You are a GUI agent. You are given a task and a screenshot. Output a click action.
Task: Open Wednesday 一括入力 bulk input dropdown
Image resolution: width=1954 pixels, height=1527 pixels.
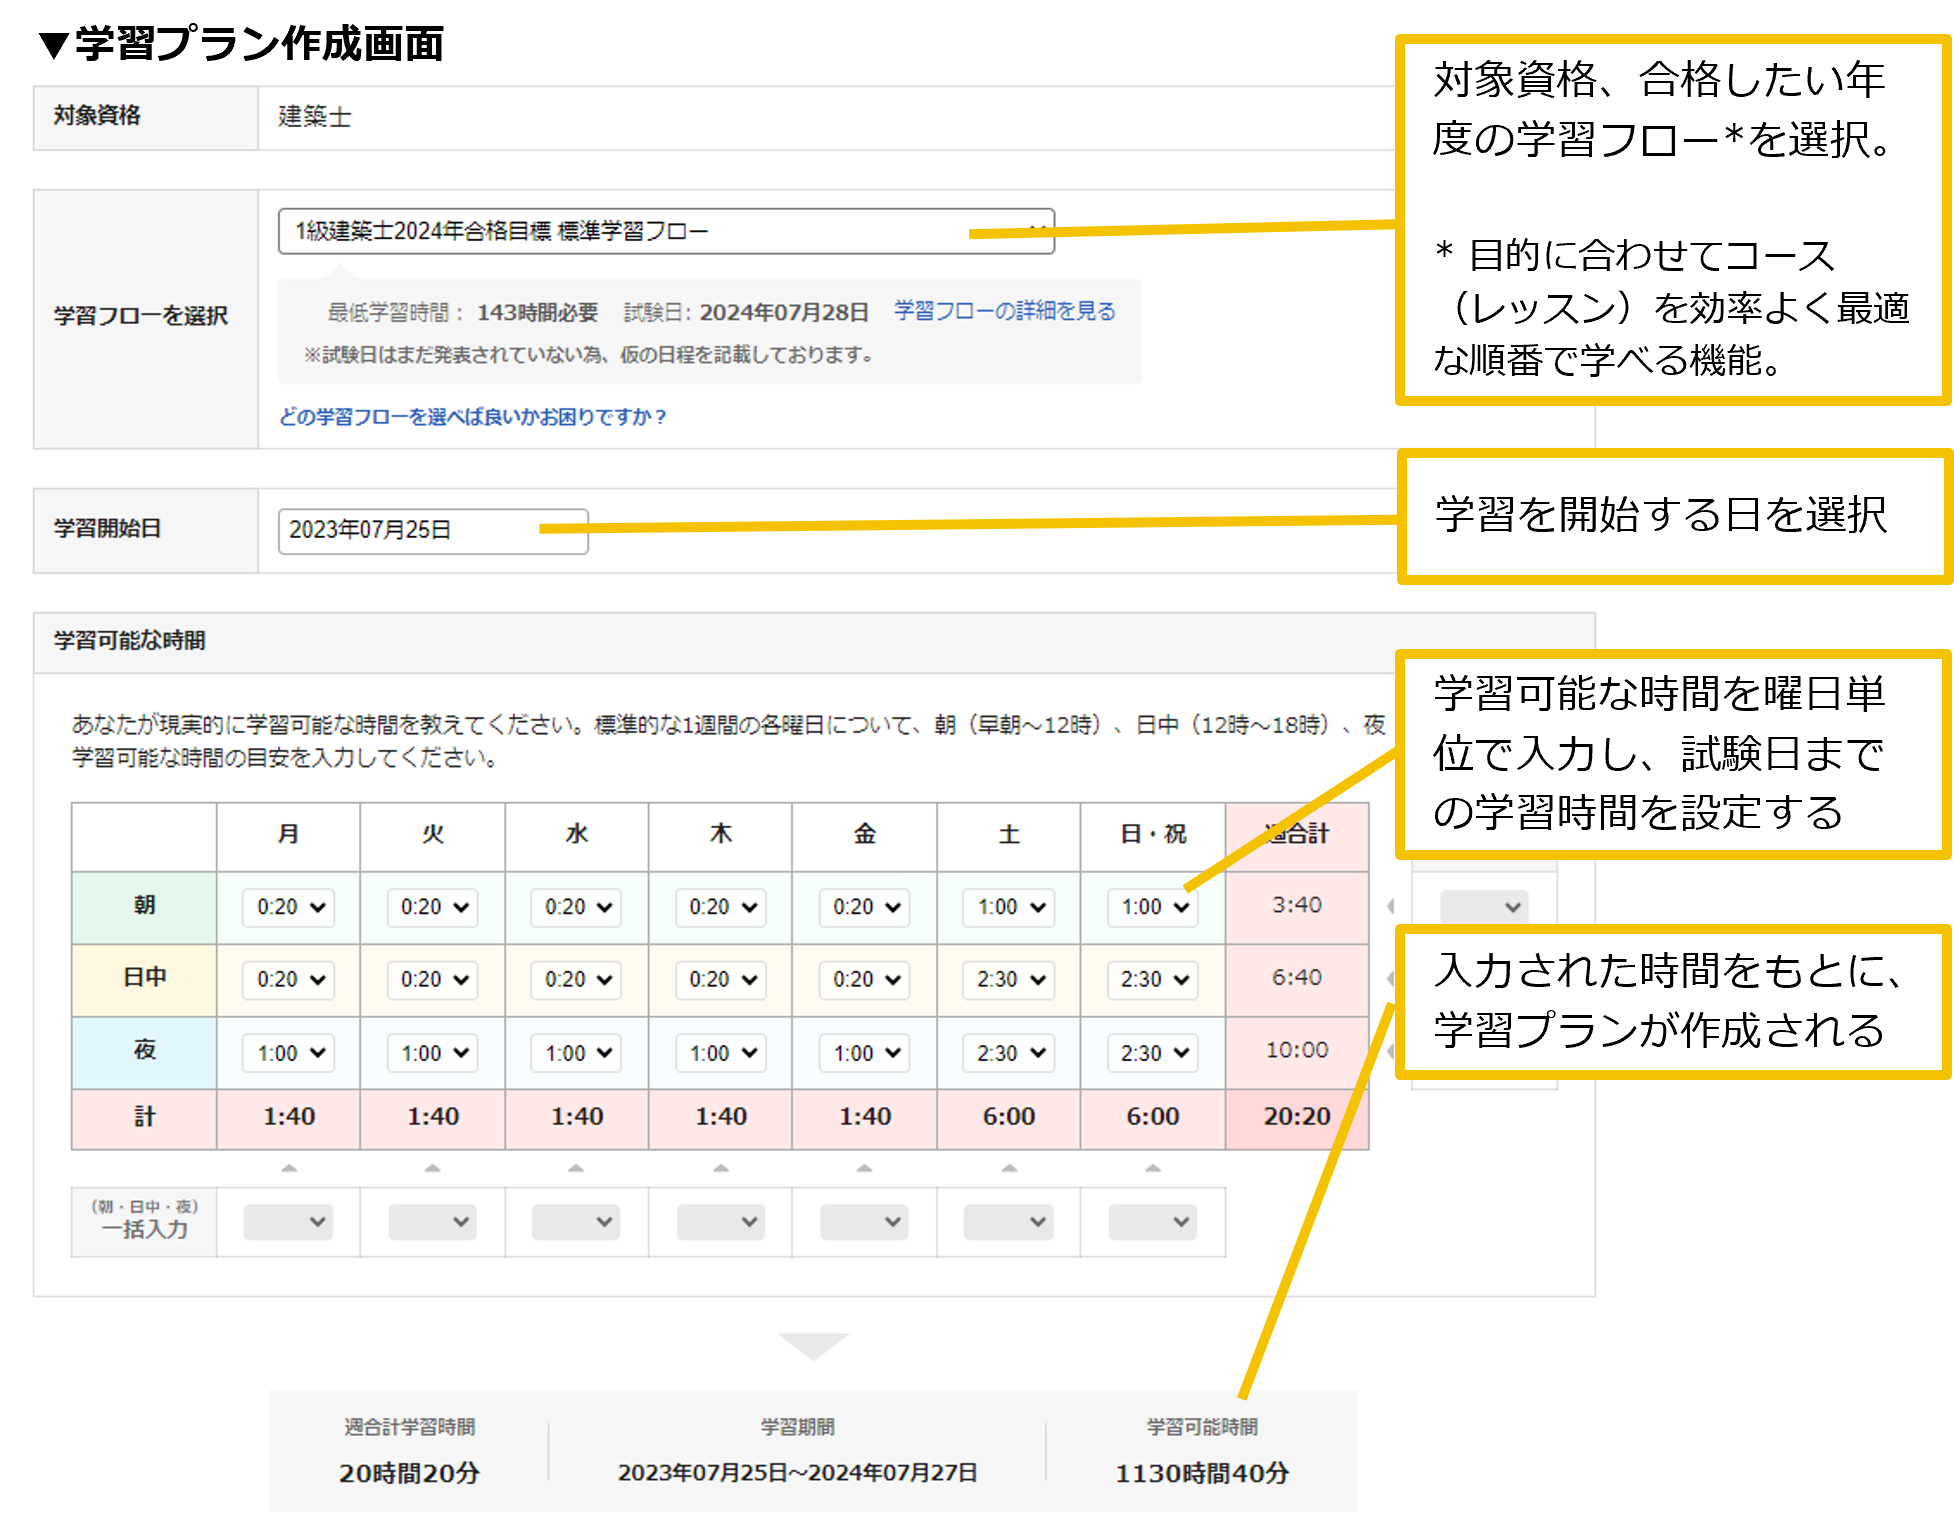pos(577,1222)
